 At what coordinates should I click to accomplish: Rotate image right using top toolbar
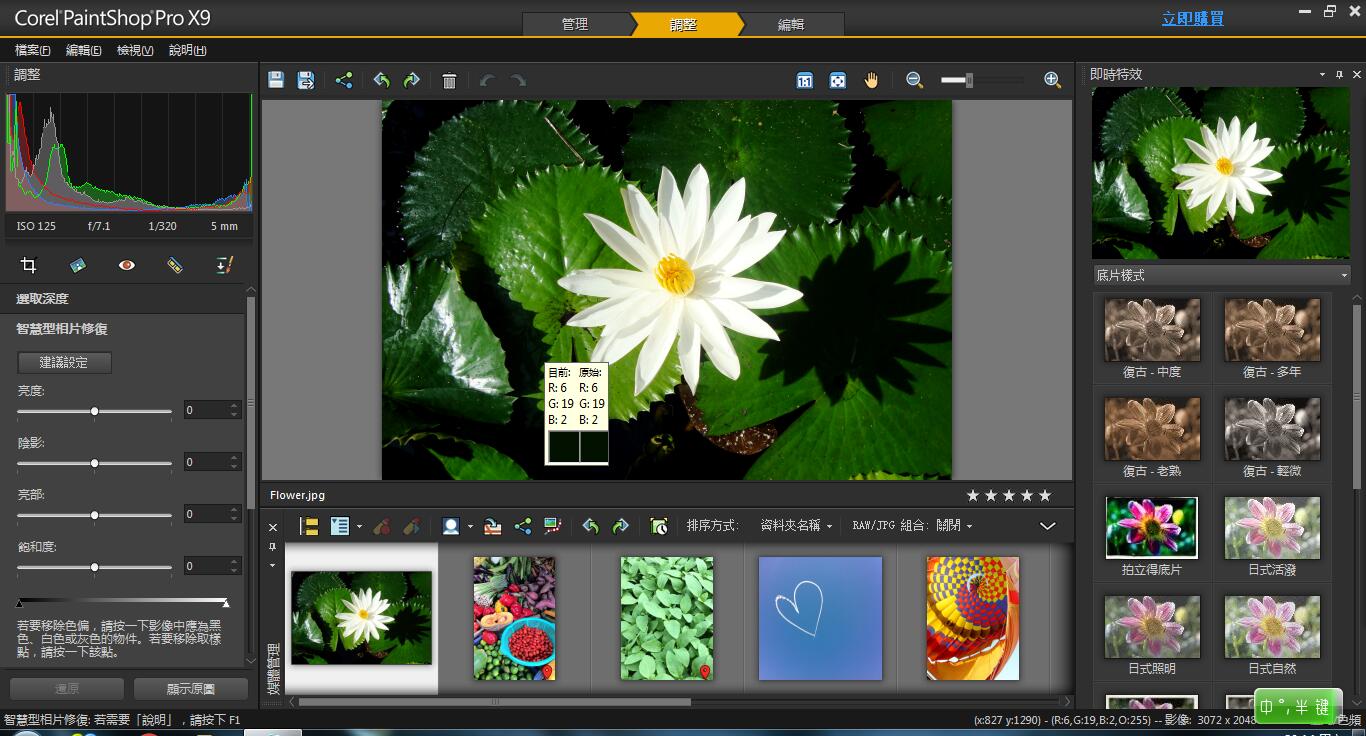pyautogui.click(x=411, y=80)
